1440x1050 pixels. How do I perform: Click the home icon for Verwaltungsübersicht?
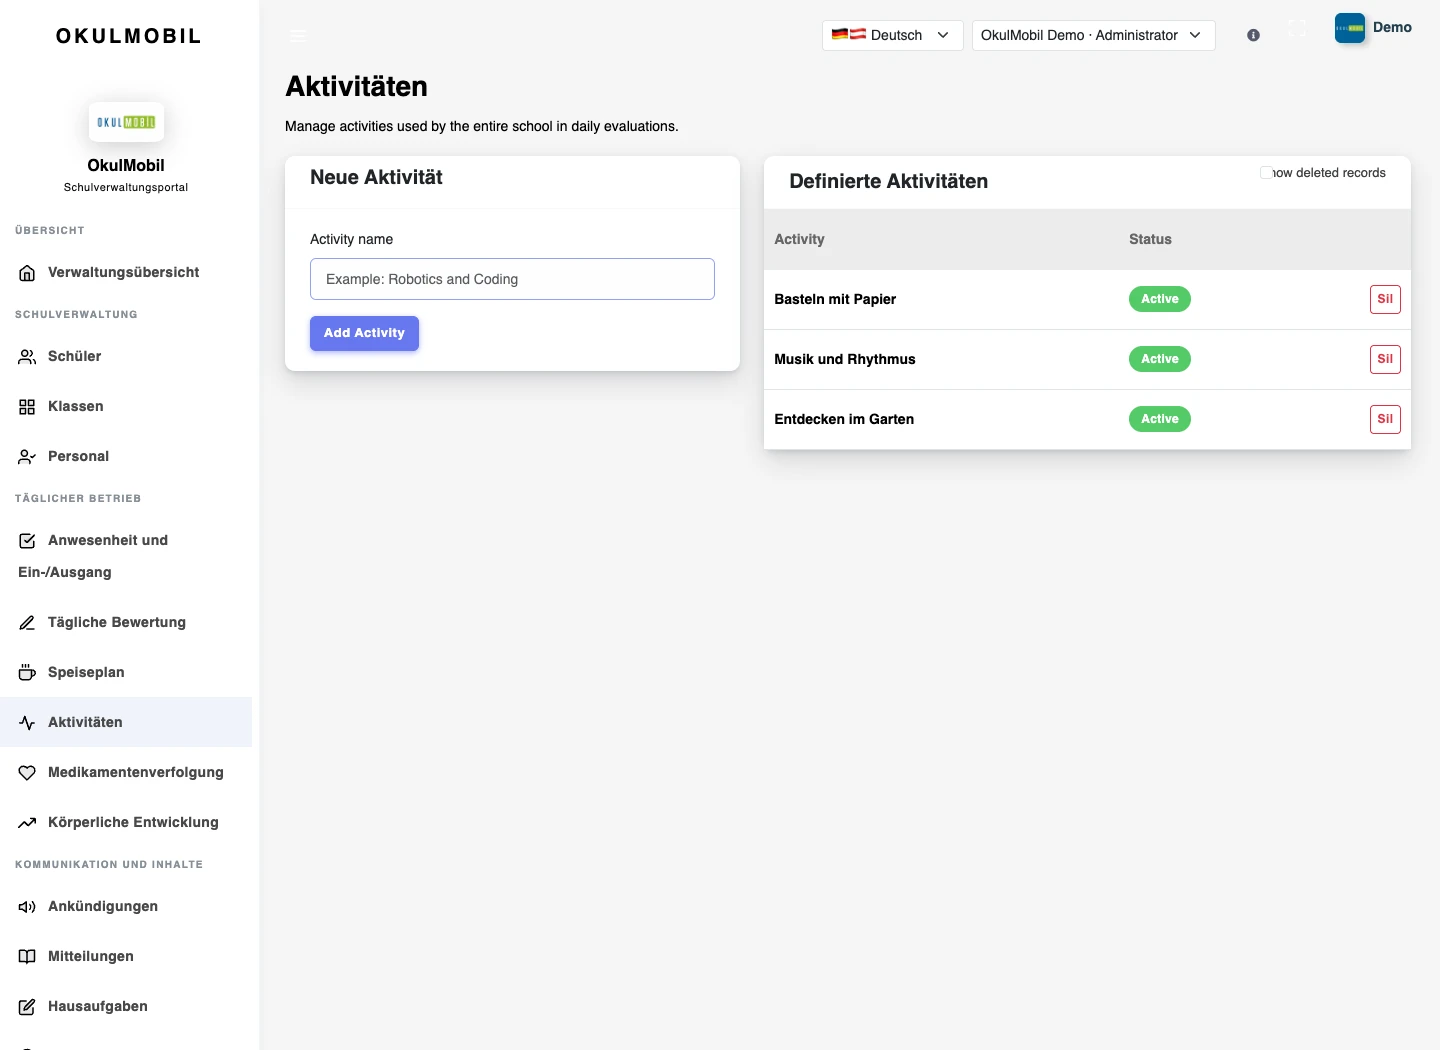27,273
